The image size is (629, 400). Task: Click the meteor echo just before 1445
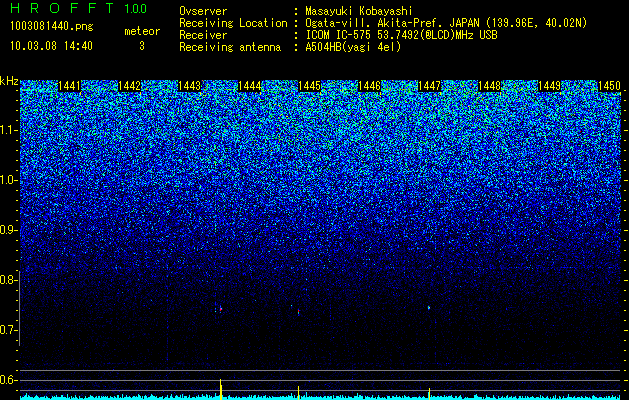[298, 311]
